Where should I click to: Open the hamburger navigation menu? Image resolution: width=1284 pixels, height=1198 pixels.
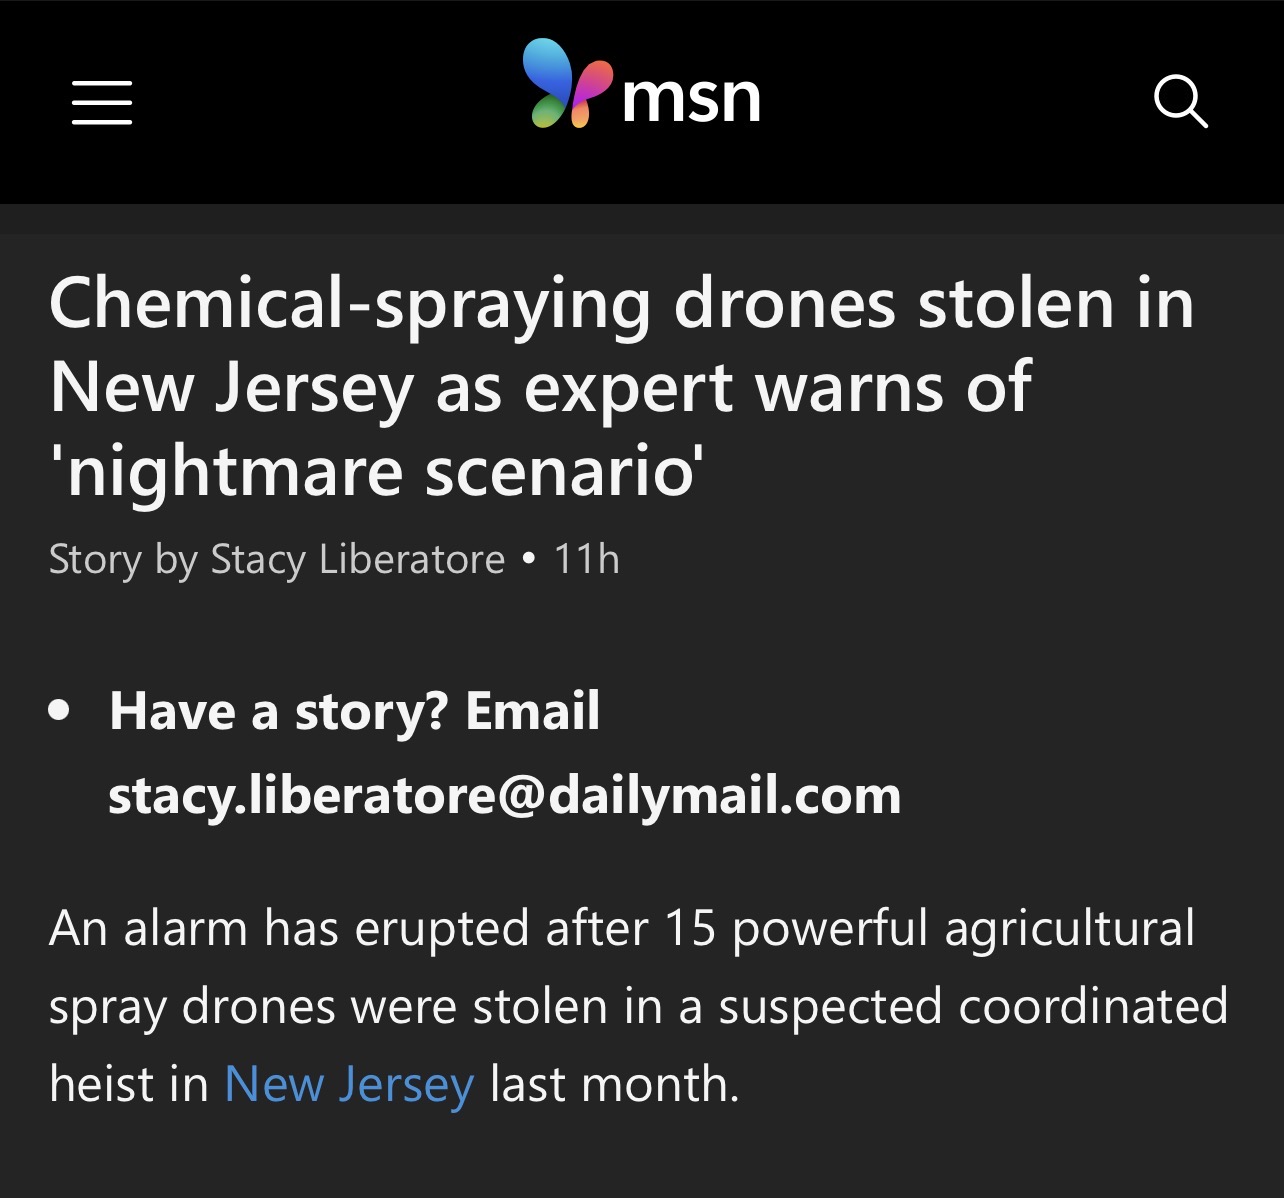(x=102, y=103)
